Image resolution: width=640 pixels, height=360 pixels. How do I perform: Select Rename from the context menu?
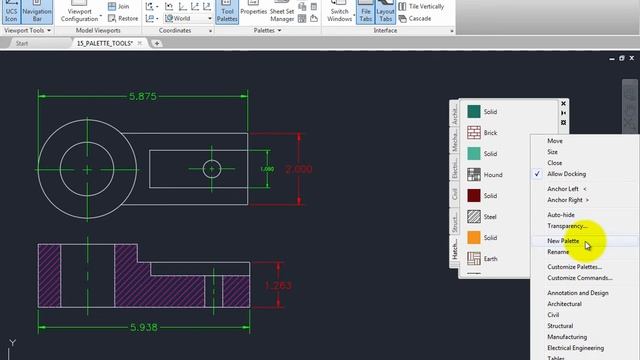pyautogui.click(x=558, y=252)
